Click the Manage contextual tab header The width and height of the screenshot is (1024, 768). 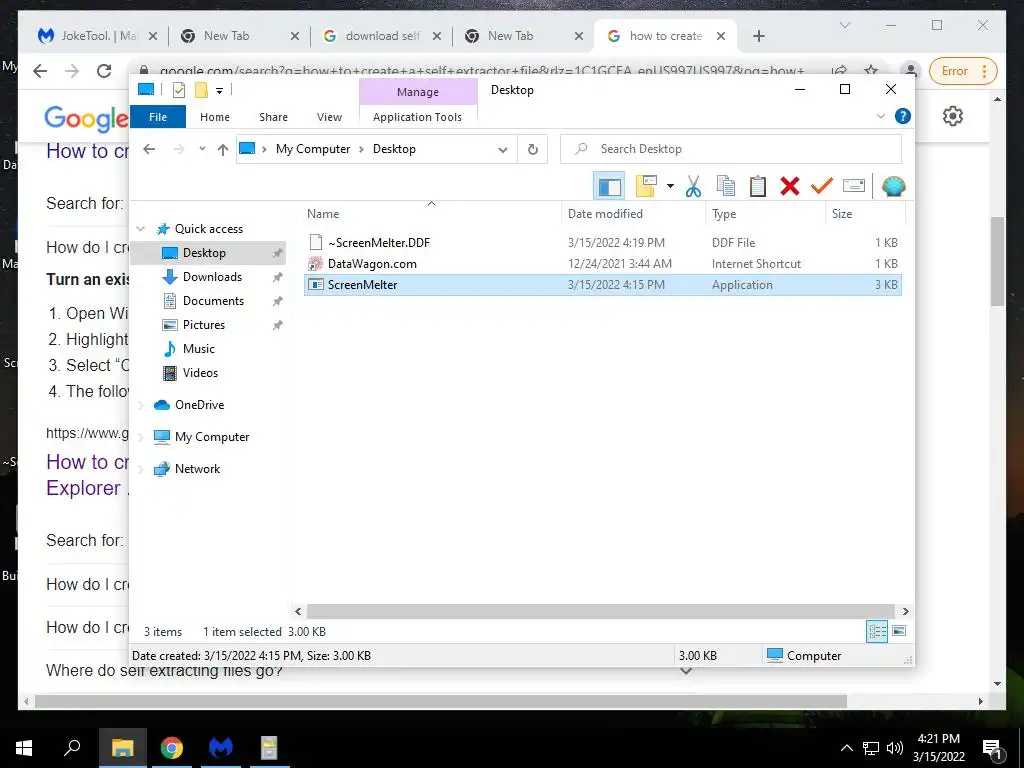(418, 92)
